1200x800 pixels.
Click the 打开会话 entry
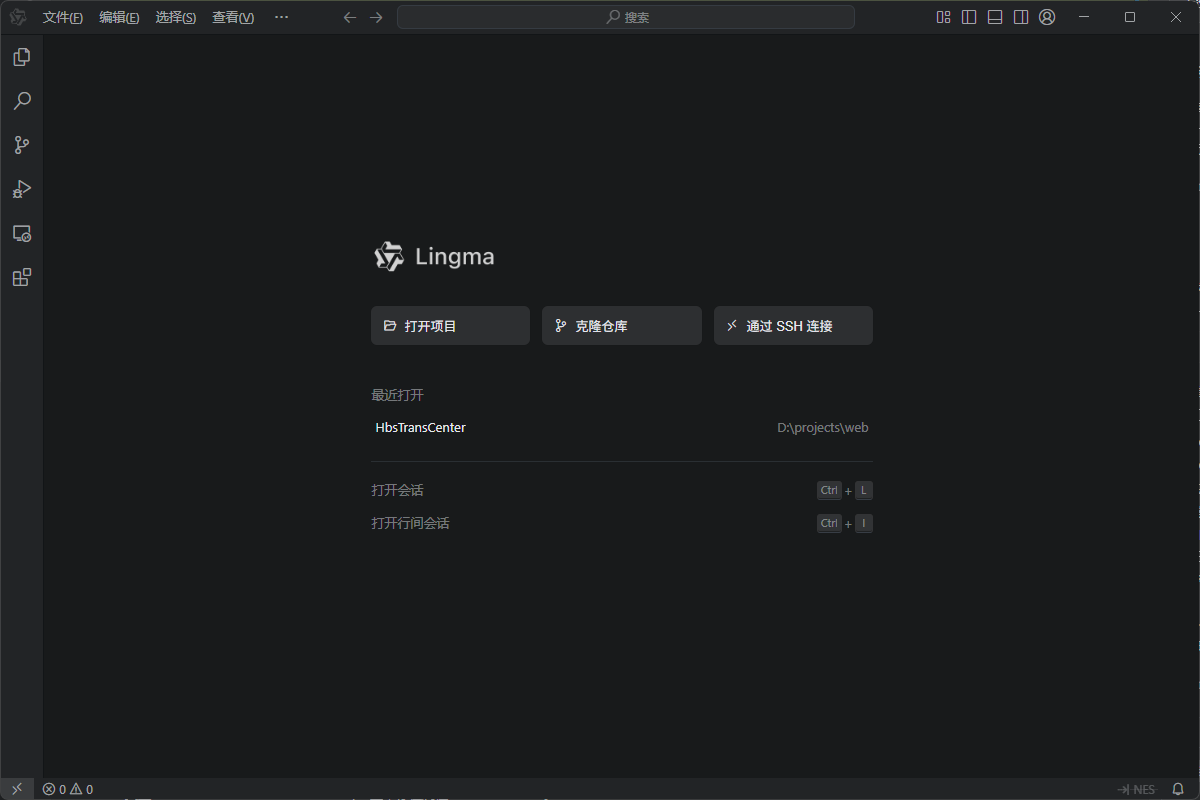(397, 490)
